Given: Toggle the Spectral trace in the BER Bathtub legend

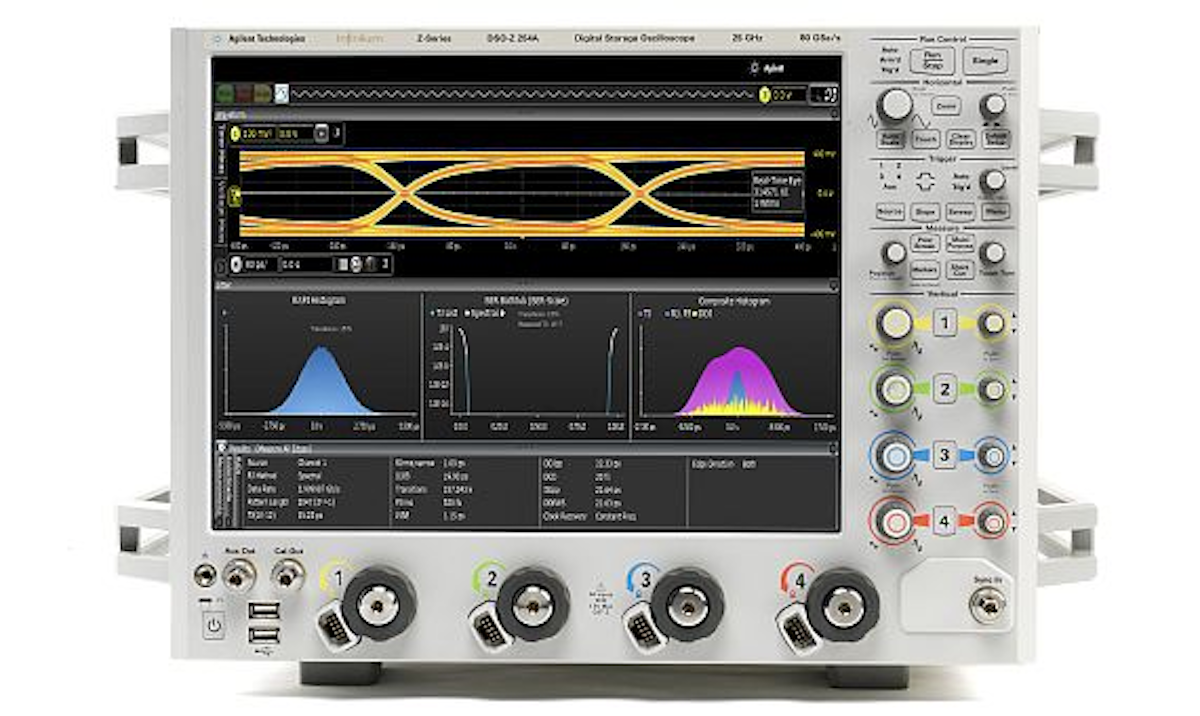Looking at the screenshot, I should click(478, 314).
